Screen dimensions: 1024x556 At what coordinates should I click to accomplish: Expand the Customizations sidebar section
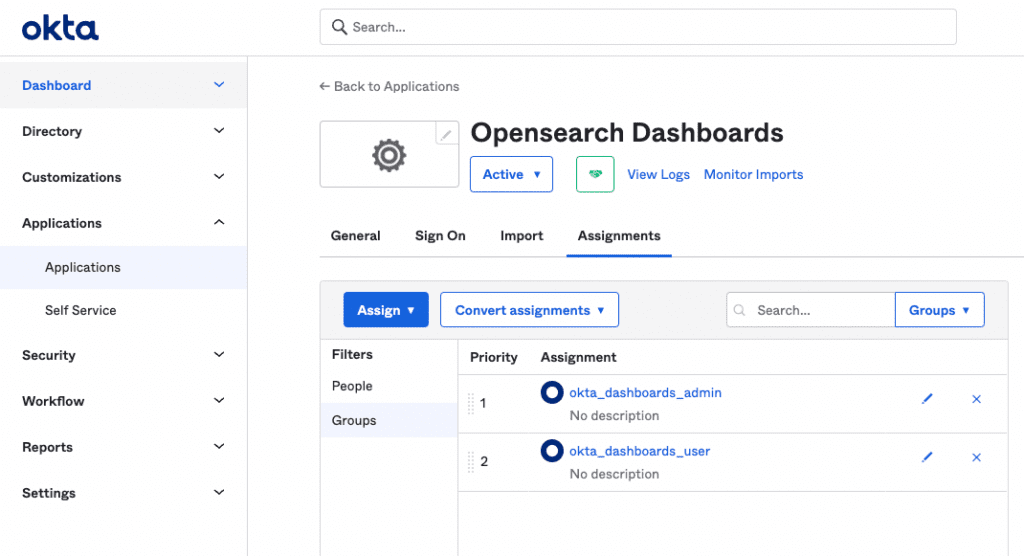click(123, 177)
